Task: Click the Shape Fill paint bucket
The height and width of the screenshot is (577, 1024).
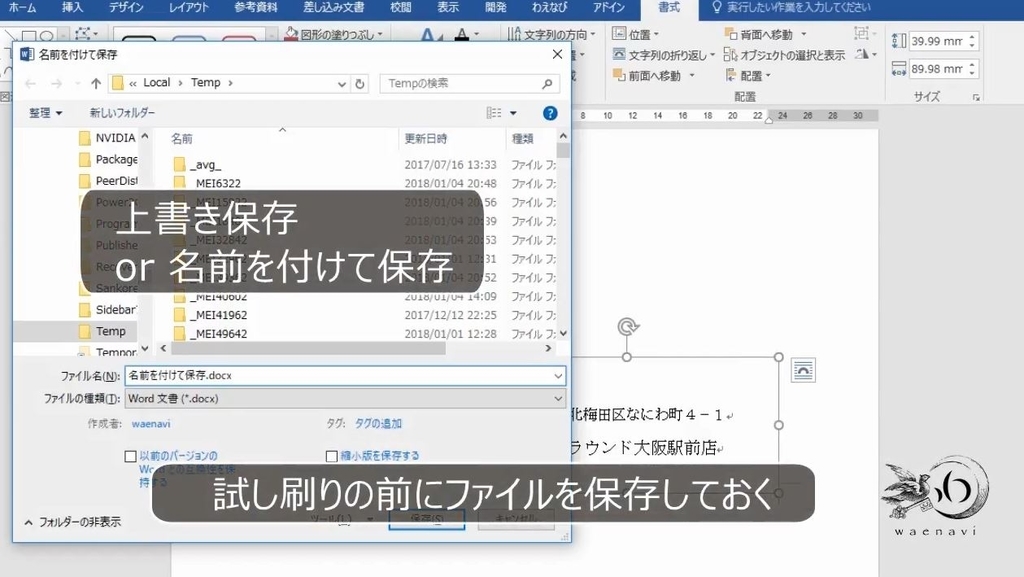Action: point(291,33)
